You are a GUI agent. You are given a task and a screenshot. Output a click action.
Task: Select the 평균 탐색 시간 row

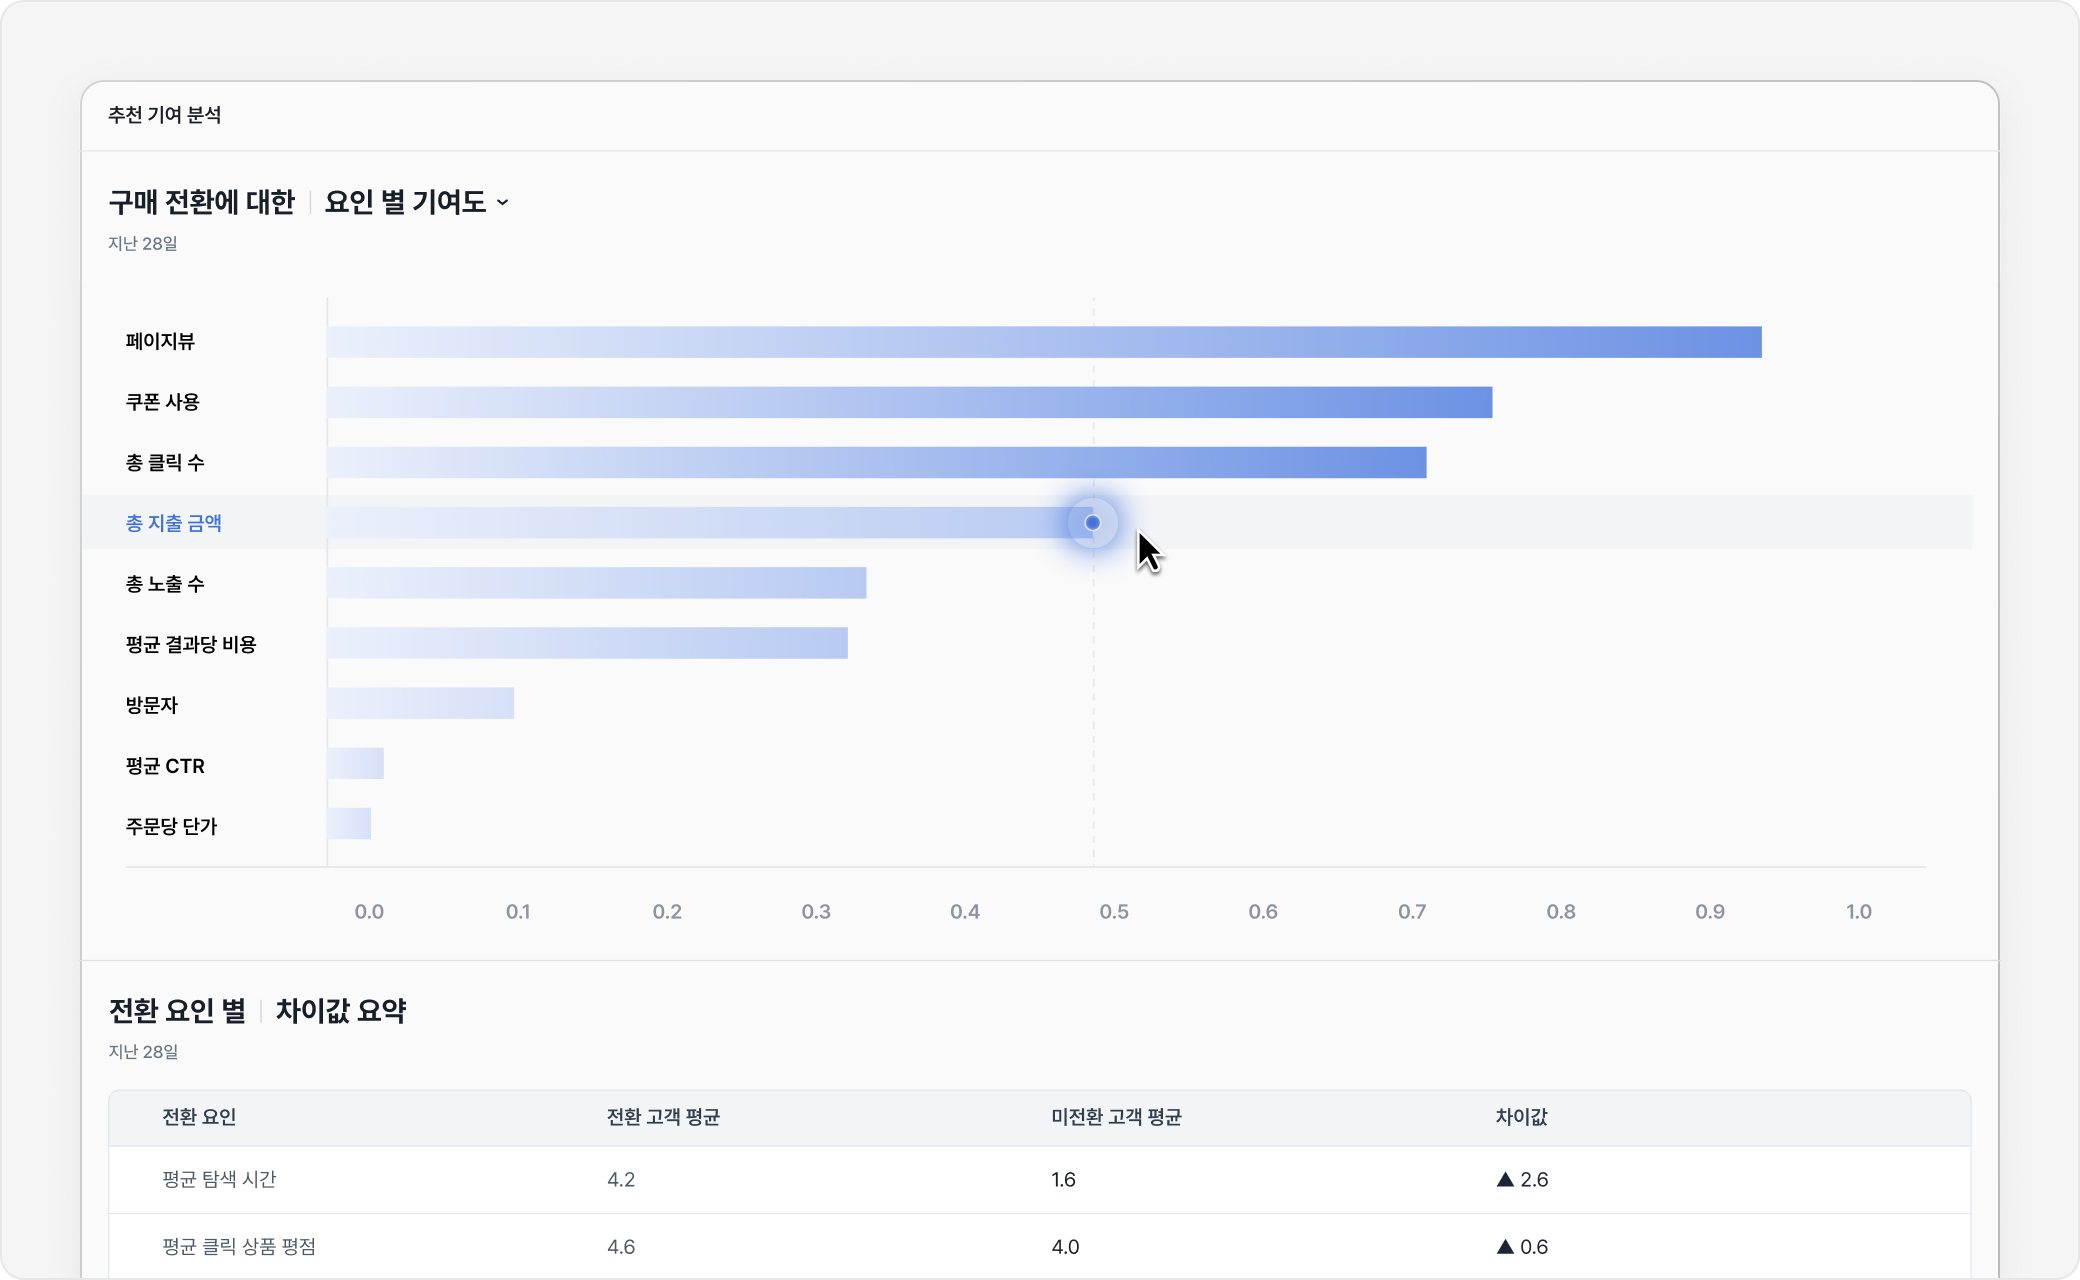(x=1040, y=1180)
